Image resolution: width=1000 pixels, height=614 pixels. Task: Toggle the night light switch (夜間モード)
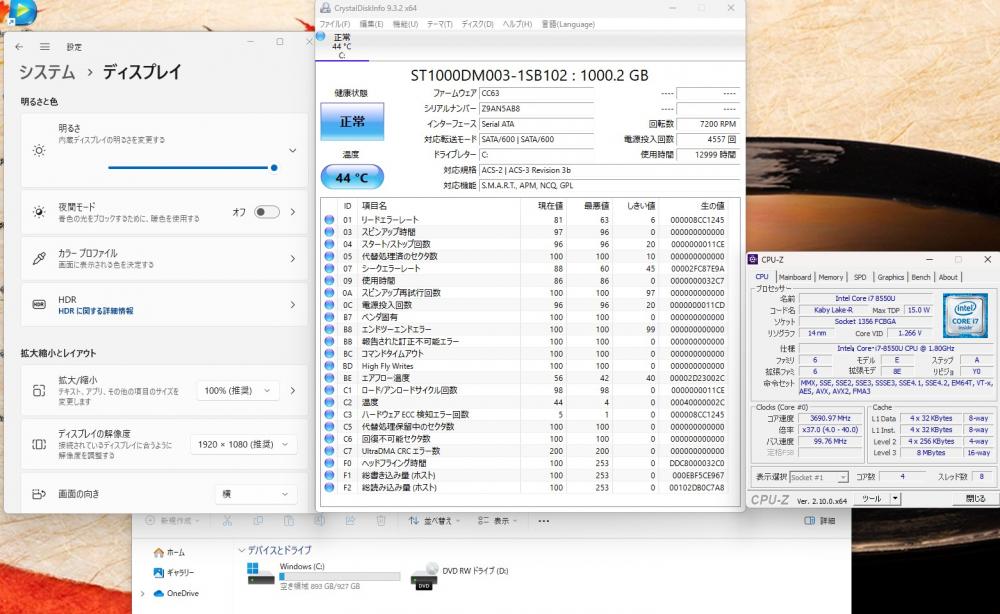coord(267,212)
